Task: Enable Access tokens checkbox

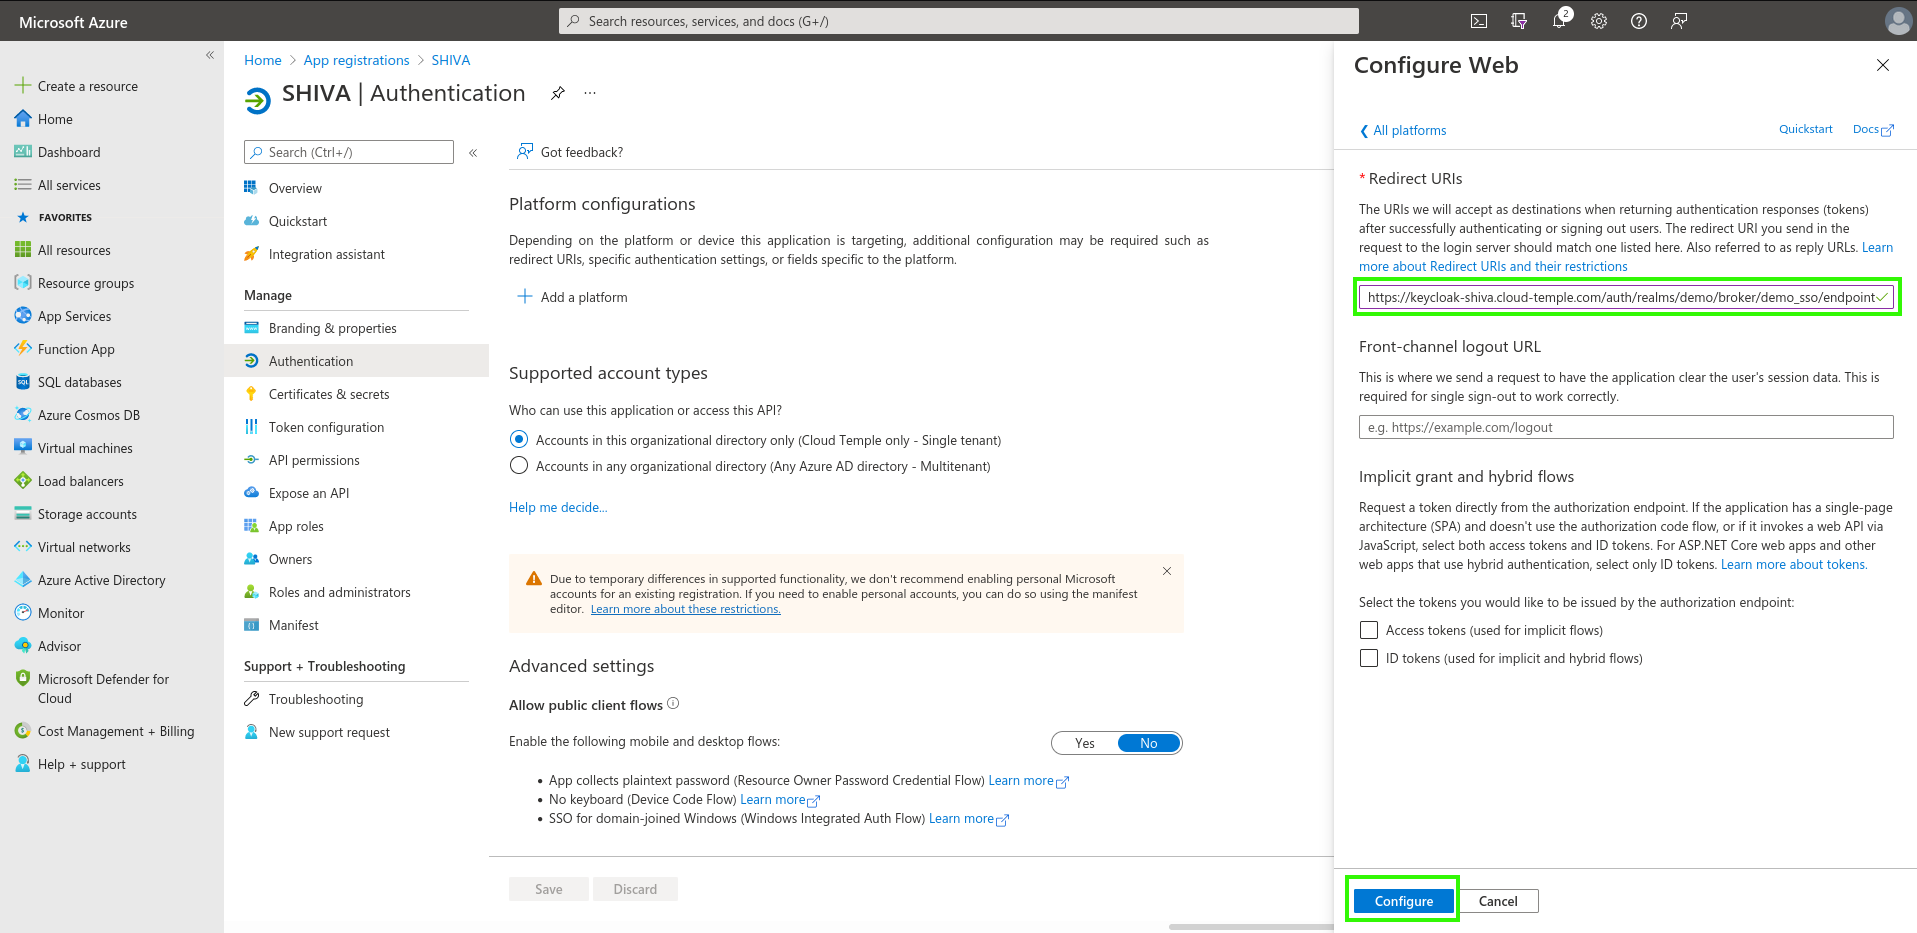Action: tap(1369, 630)
